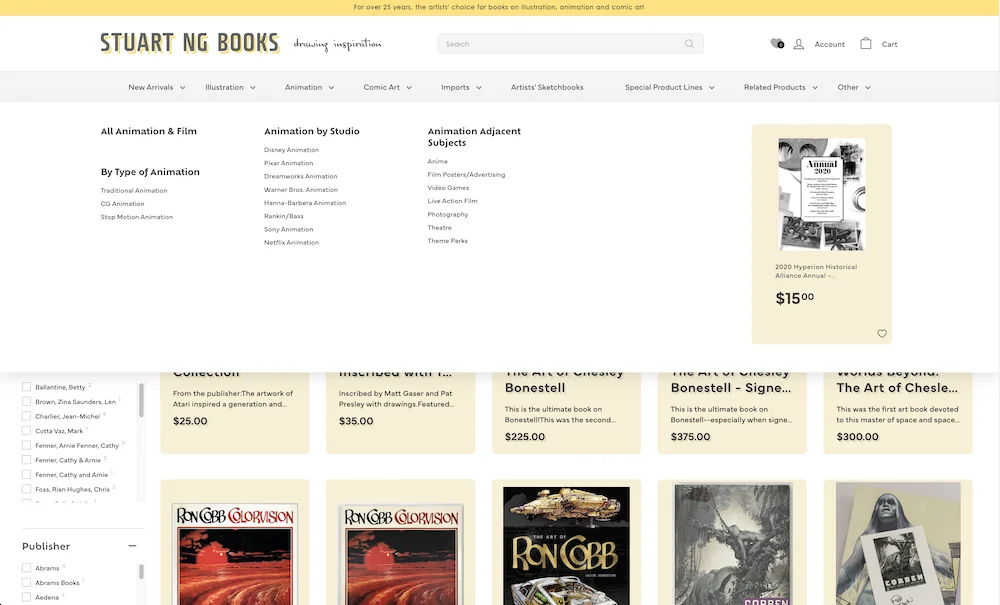Viewport: 1000px width, 605px height.
Task: Enable the Abrams Books publisher filter
Action: pyautogui.click(x=26, y=582)
